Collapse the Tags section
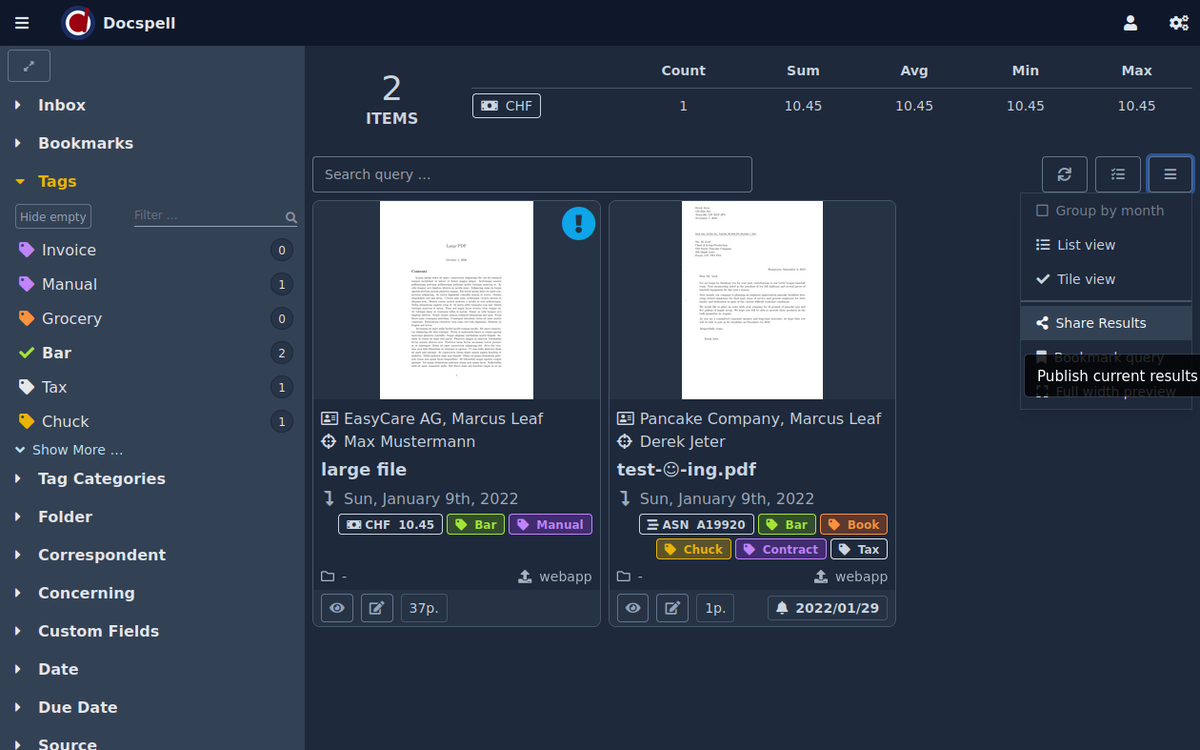The image size is (1200, 750). tap(57, 181)
